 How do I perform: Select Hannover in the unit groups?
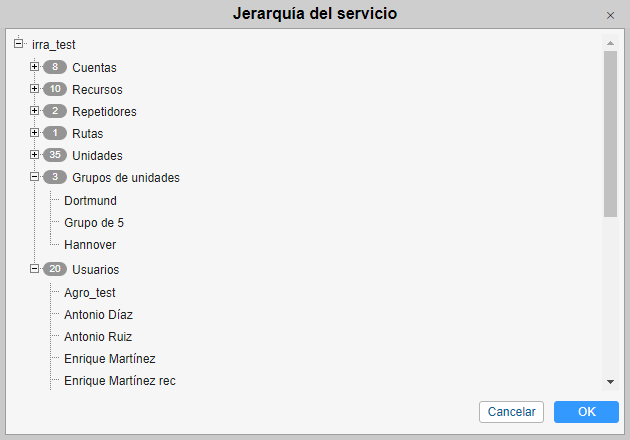click(90, 245)
